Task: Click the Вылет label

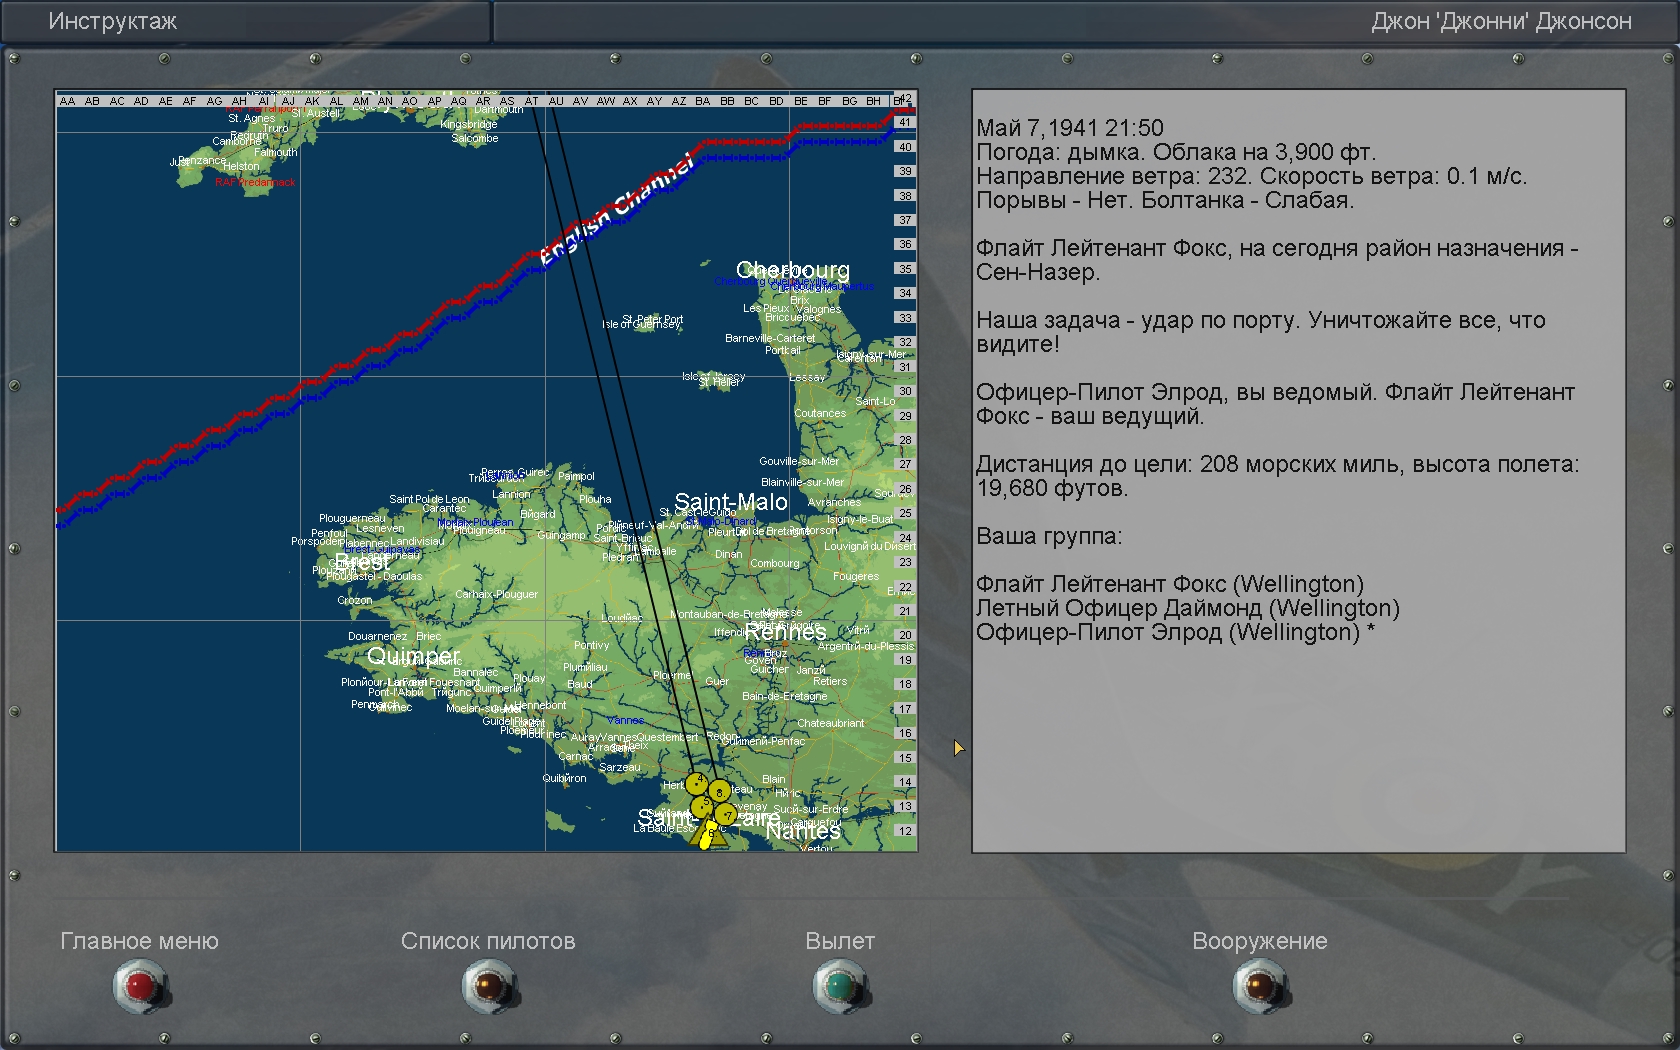Action: click(x=840, y=941)
